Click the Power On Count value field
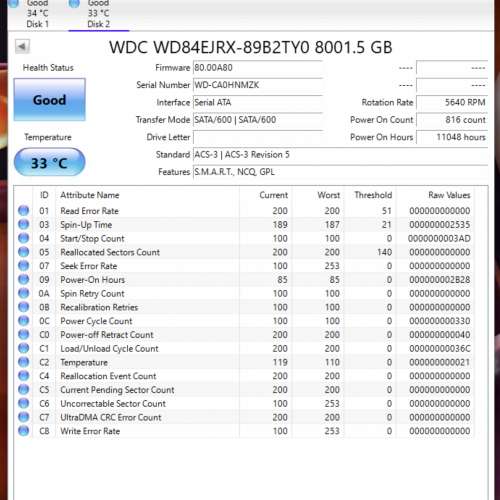 [452, 120]
